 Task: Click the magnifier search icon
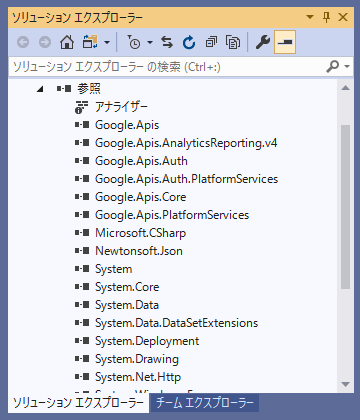333,67
